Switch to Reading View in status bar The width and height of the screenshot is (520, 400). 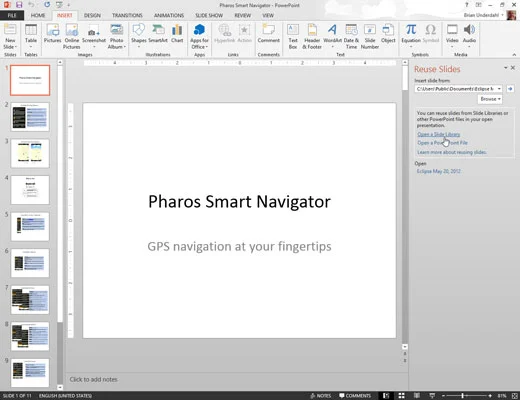(417, 395)
